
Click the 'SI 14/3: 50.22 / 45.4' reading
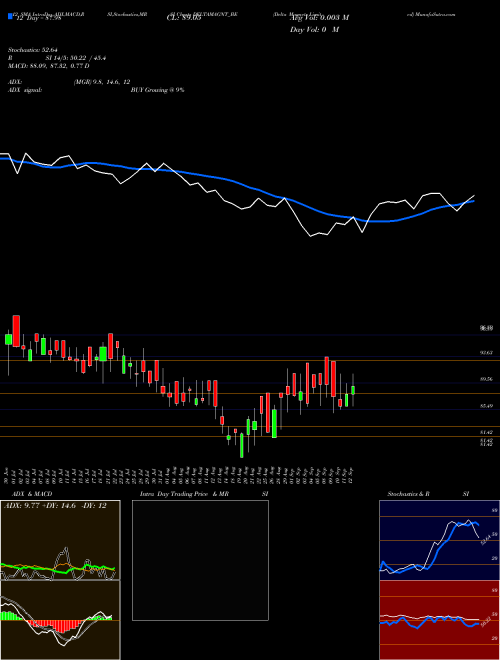pos(76,59)
